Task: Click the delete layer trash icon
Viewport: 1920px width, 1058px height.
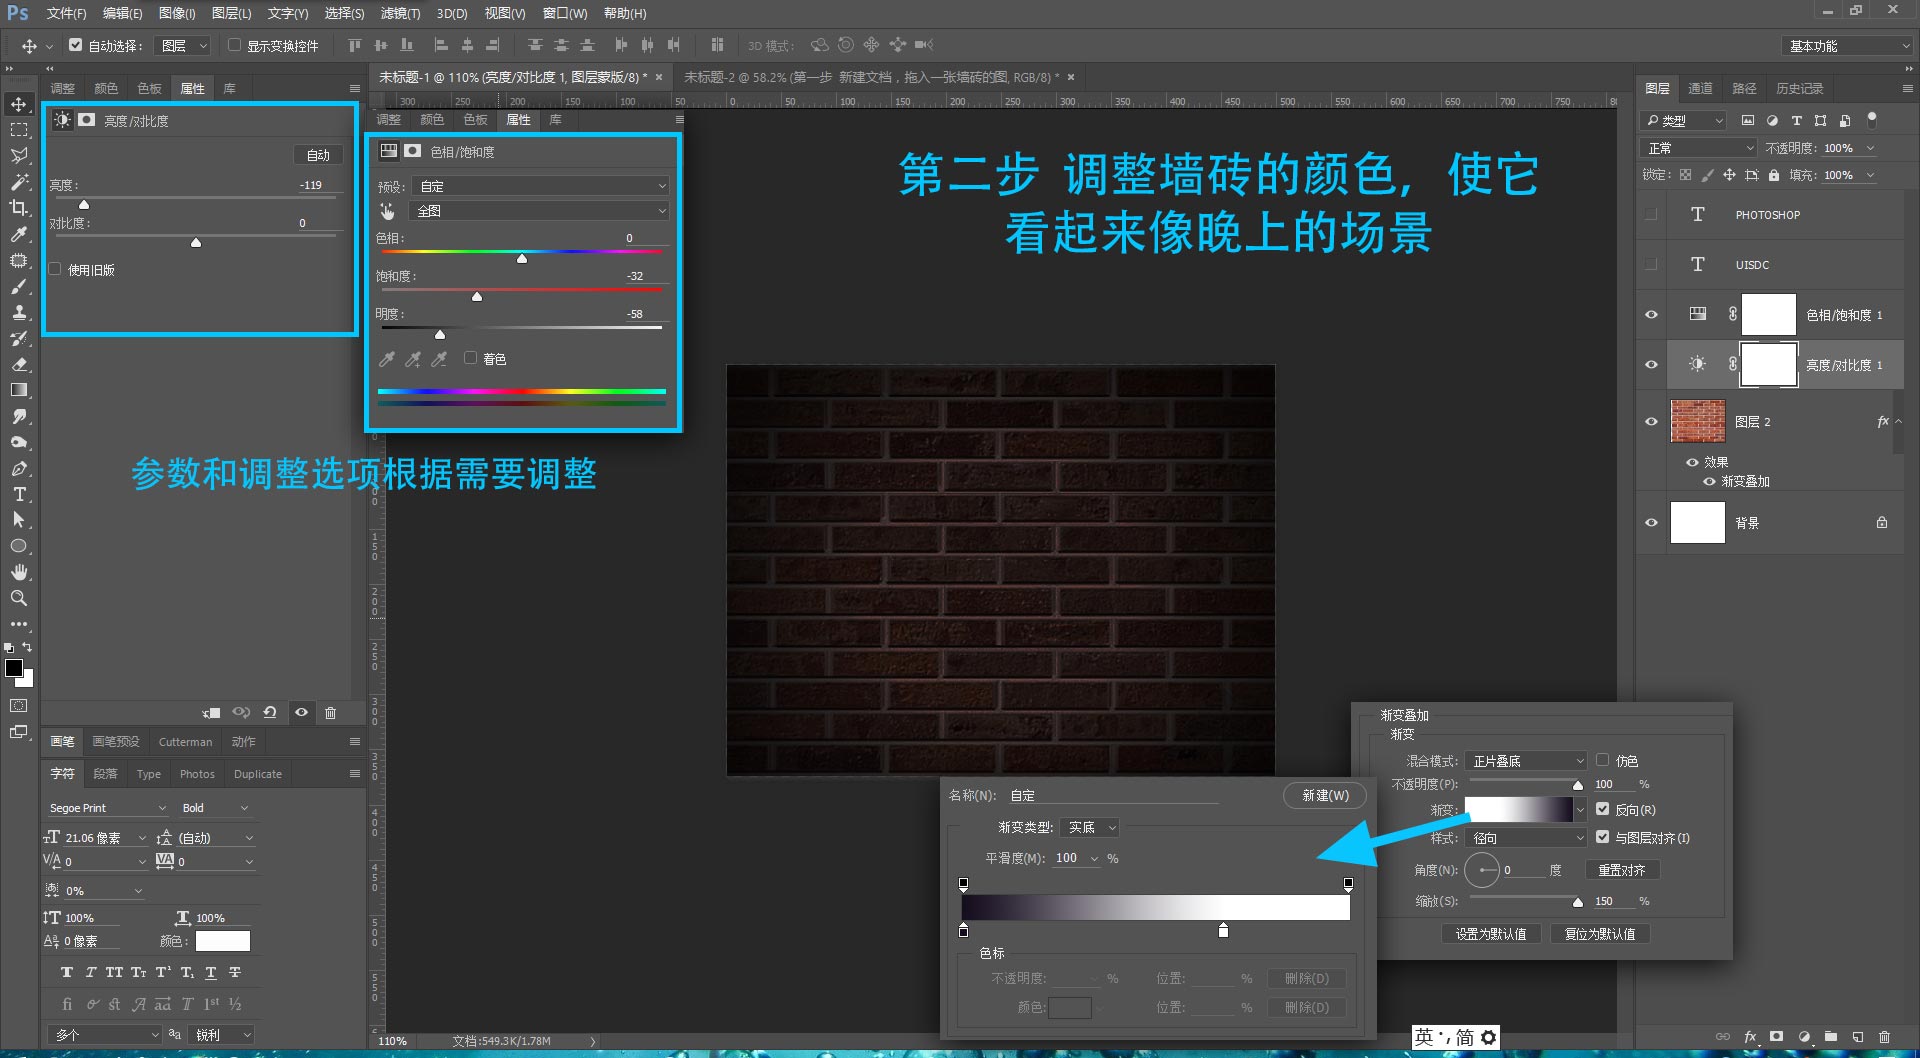Action: click(x=1884, y=1037)
